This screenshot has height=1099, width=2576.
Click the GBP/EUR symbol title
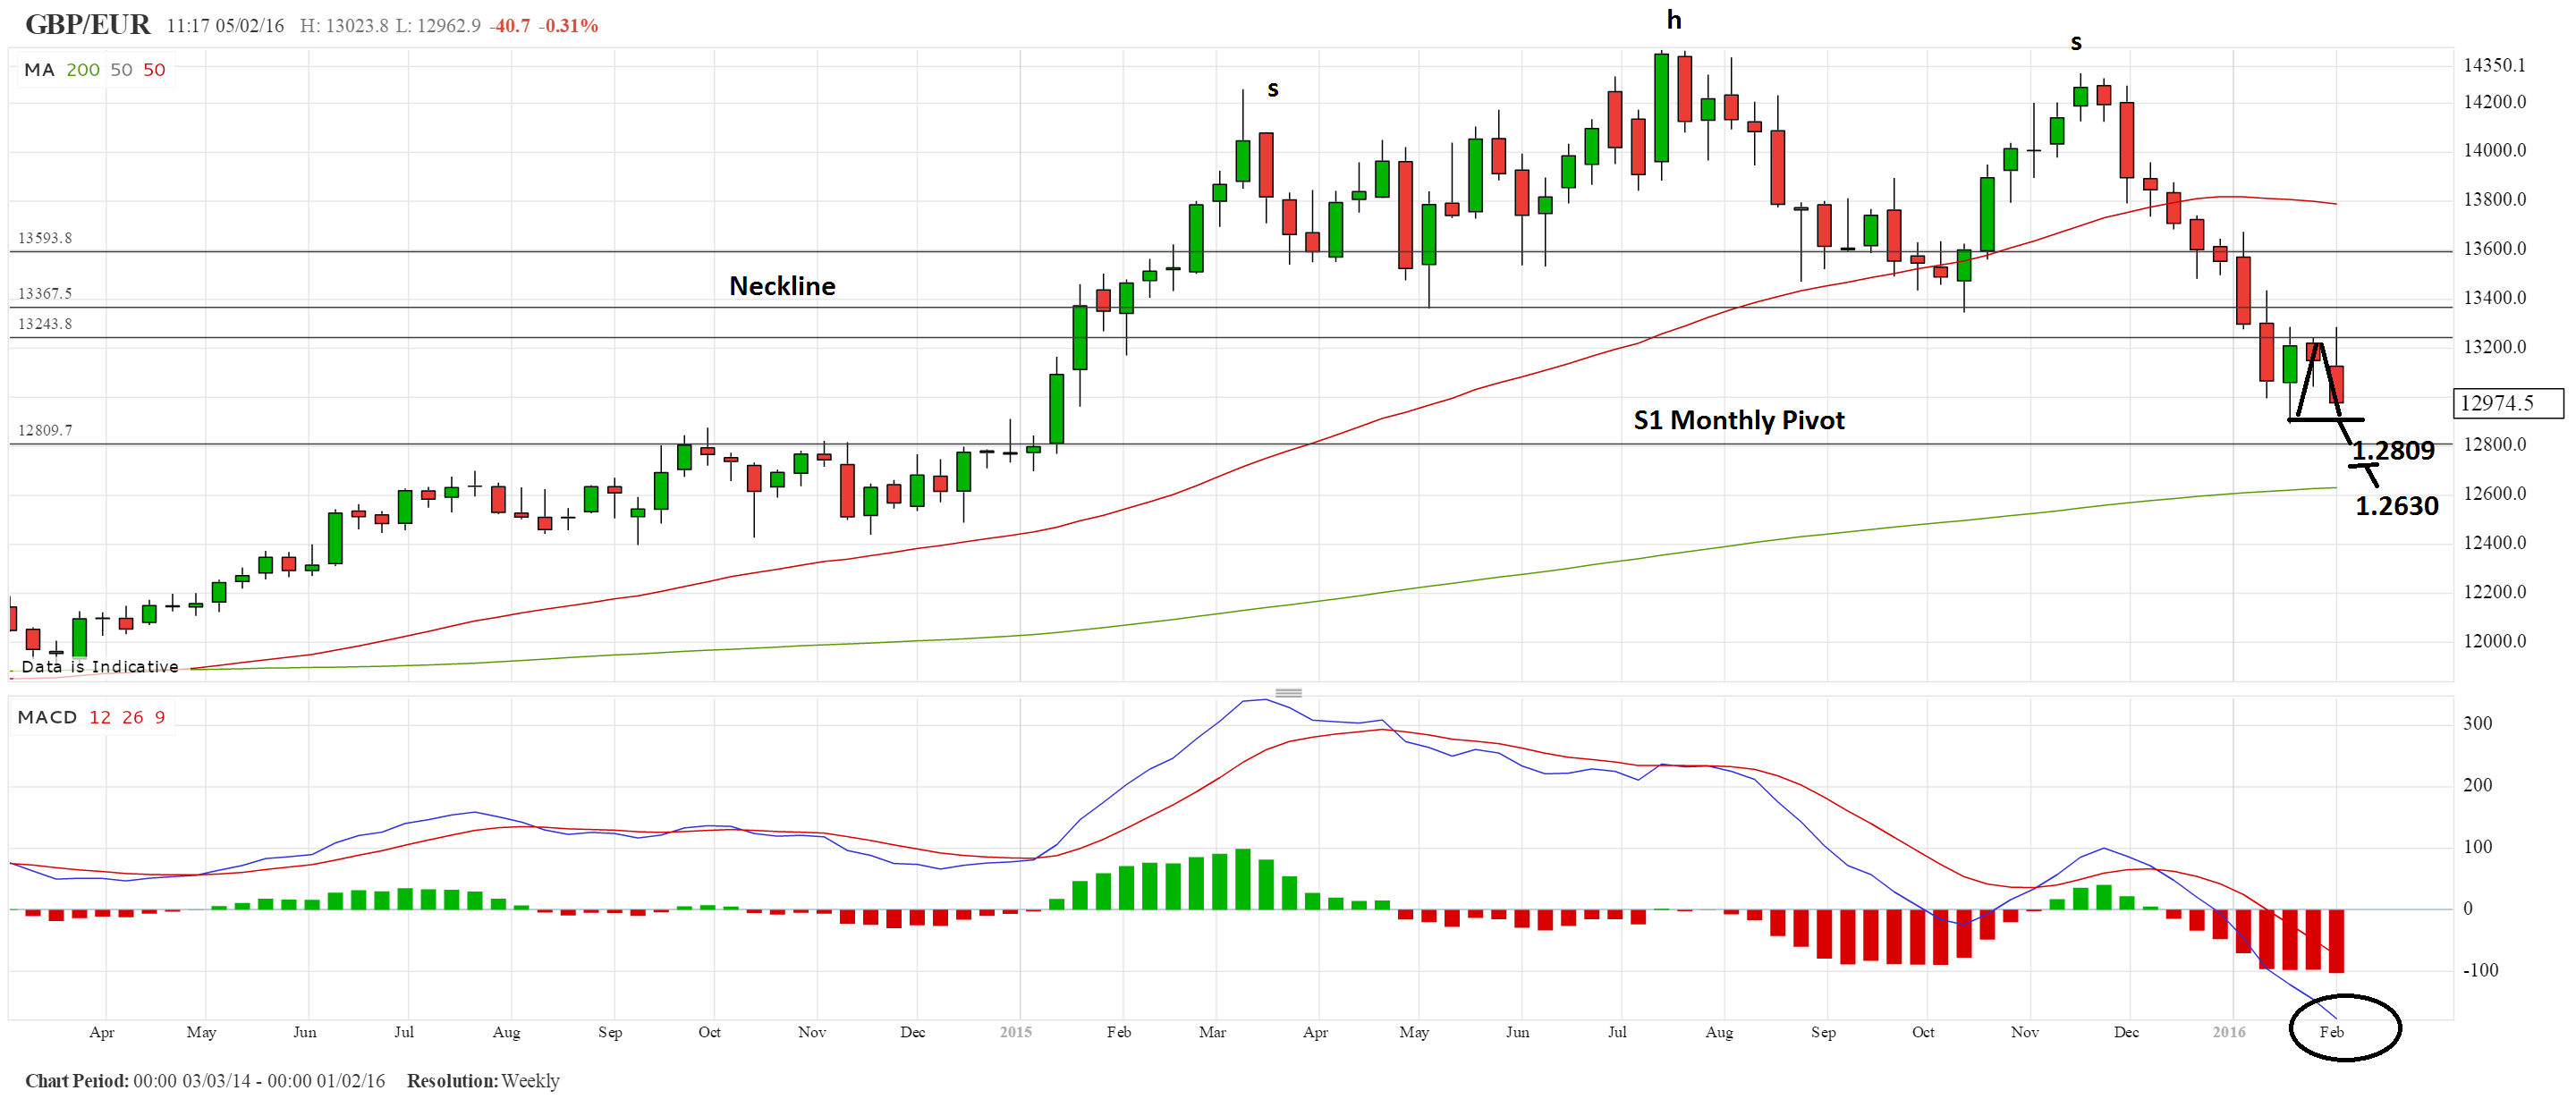[x=88, y=24]
